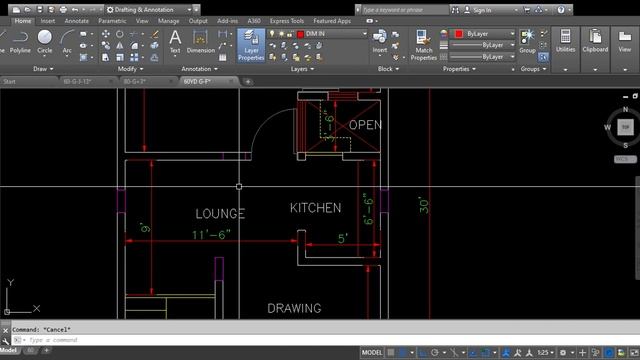Open the Home ribbon tab

point(23,21)
